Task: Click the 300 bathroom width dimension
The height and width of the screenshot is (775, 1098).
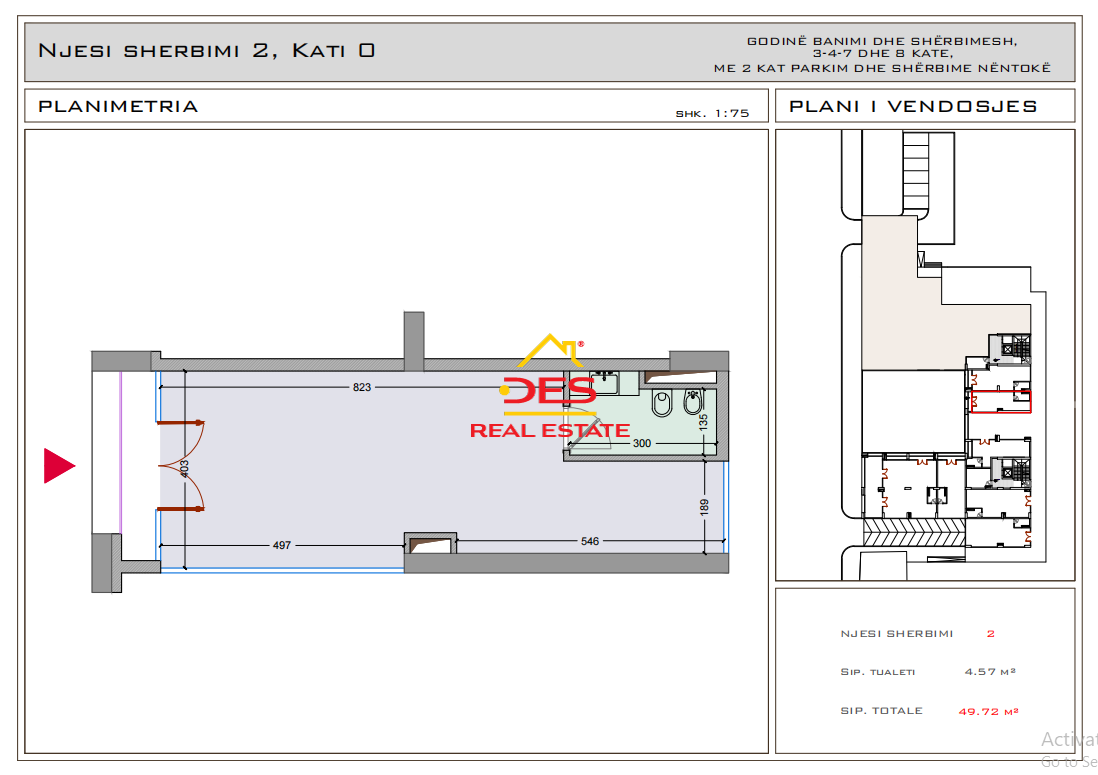Action: [641, 443]
